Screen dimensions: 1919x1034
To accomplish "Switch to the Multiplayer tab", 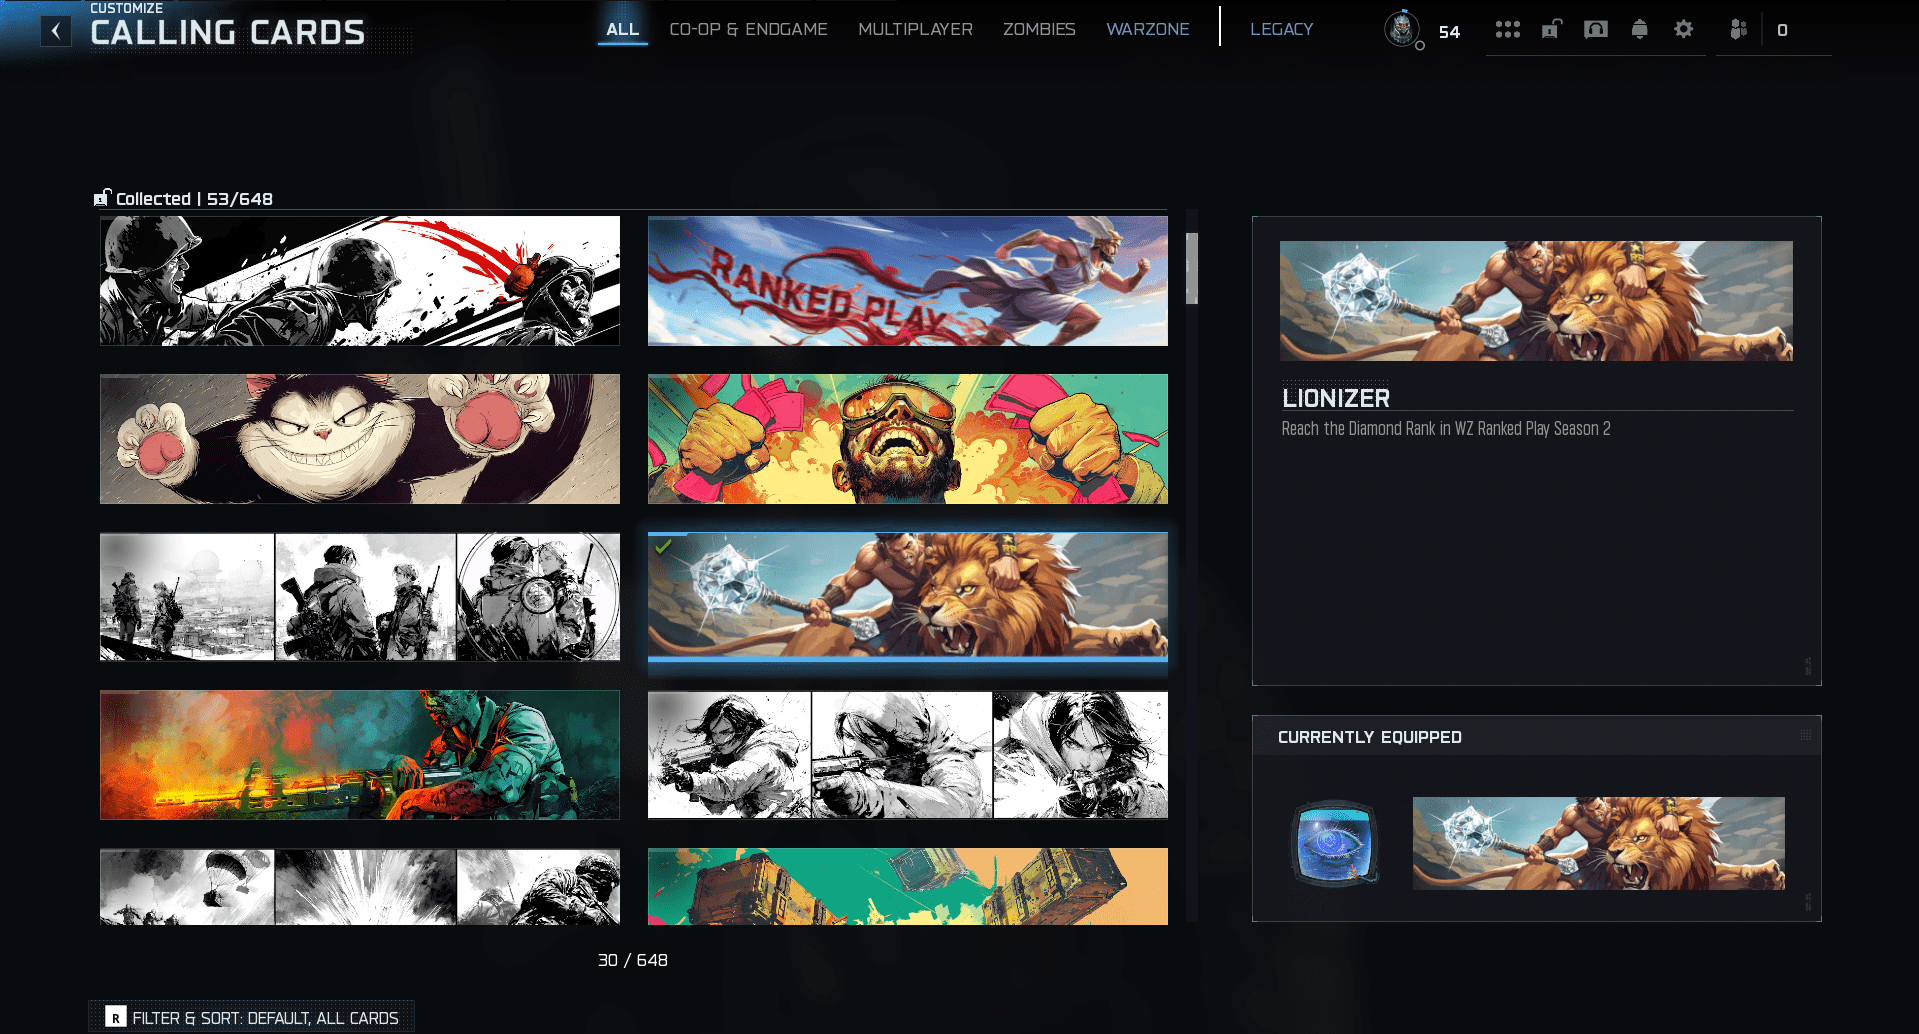I will 915,30.
